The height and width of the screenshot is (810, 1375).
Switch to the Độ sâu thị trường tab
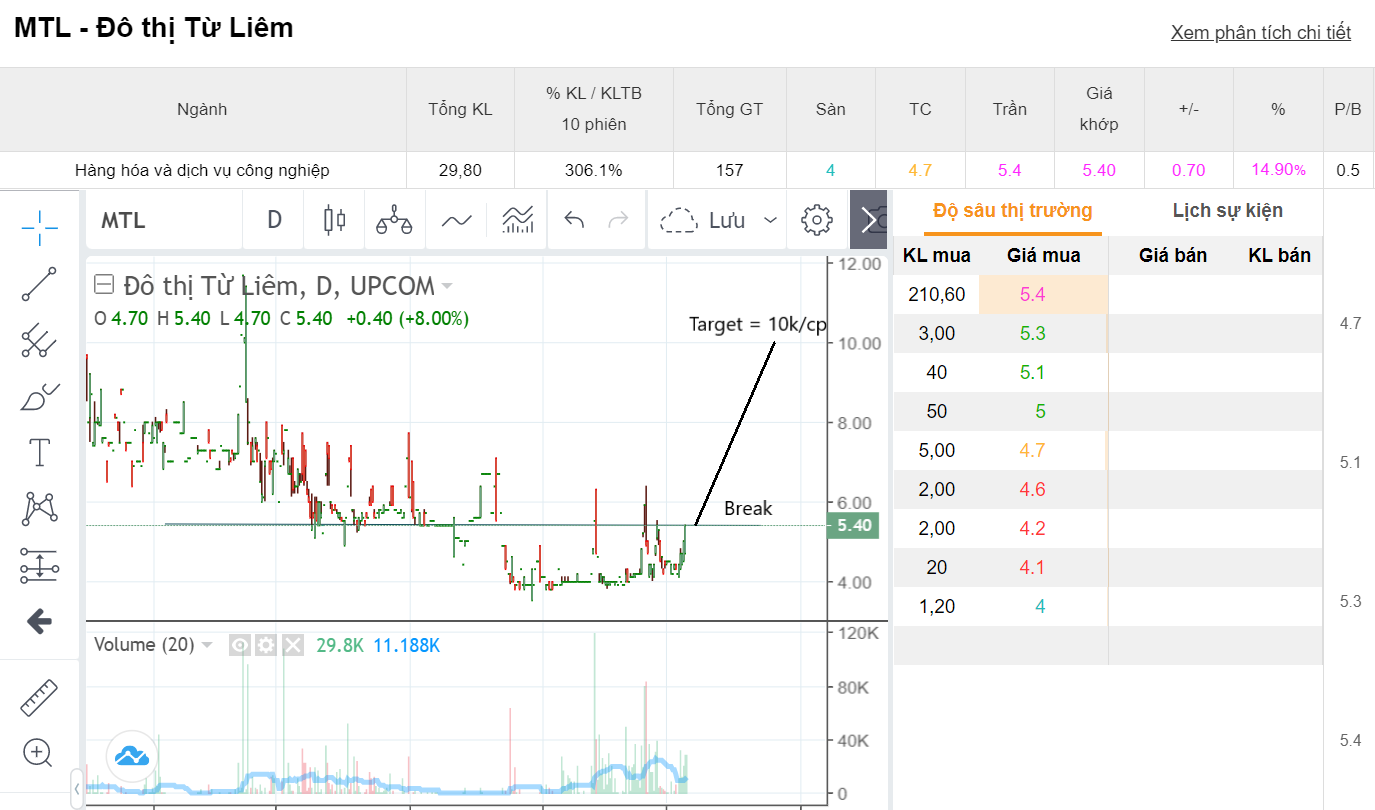pos(1012,211)
